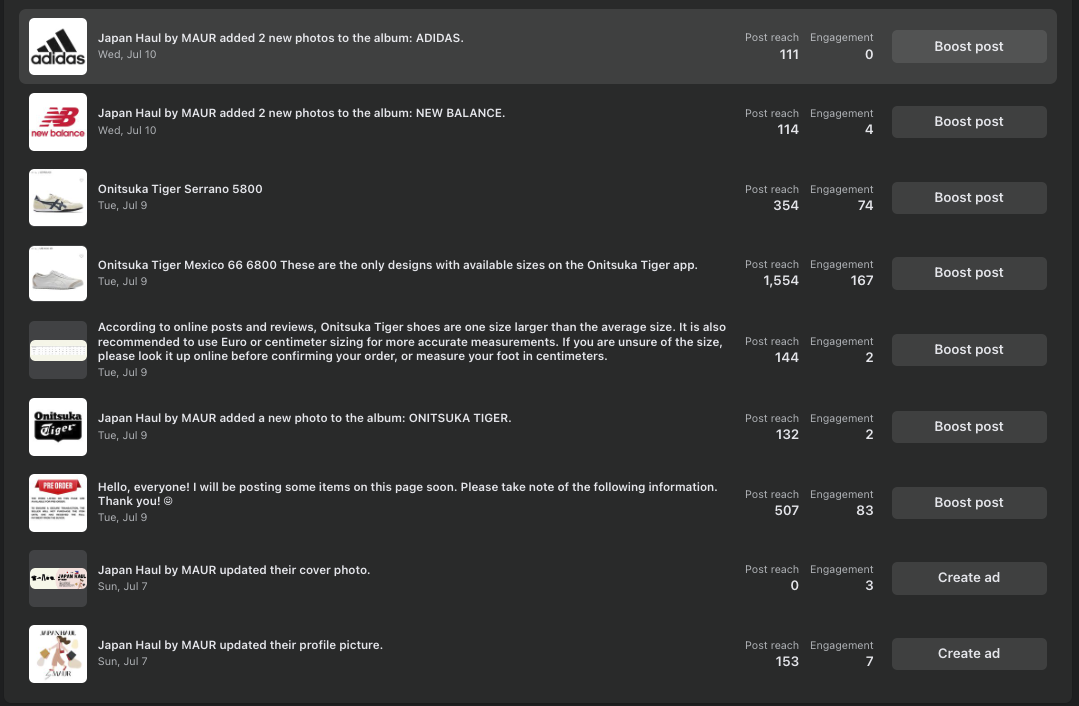
Task: Click the Onitsuka Tiger logo thumbnail
Action: [58, 427]
